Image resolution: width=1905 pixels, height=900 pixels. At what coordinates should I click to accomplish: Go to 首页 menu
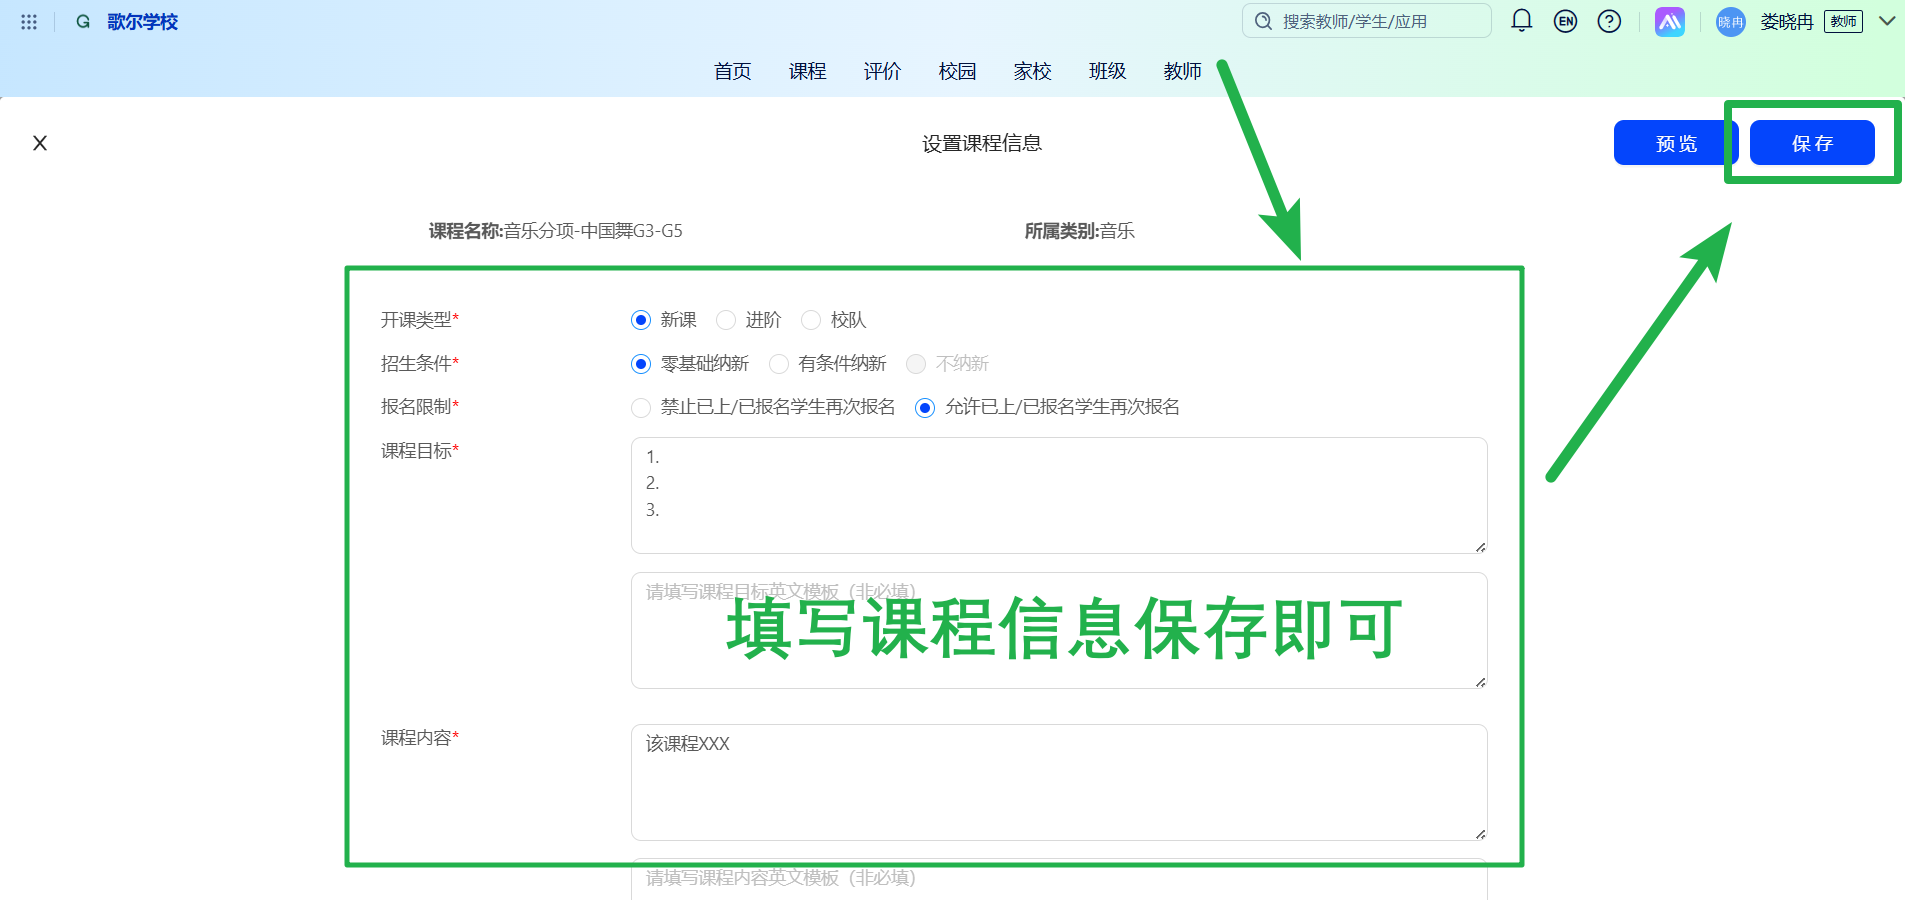point(732,71)
